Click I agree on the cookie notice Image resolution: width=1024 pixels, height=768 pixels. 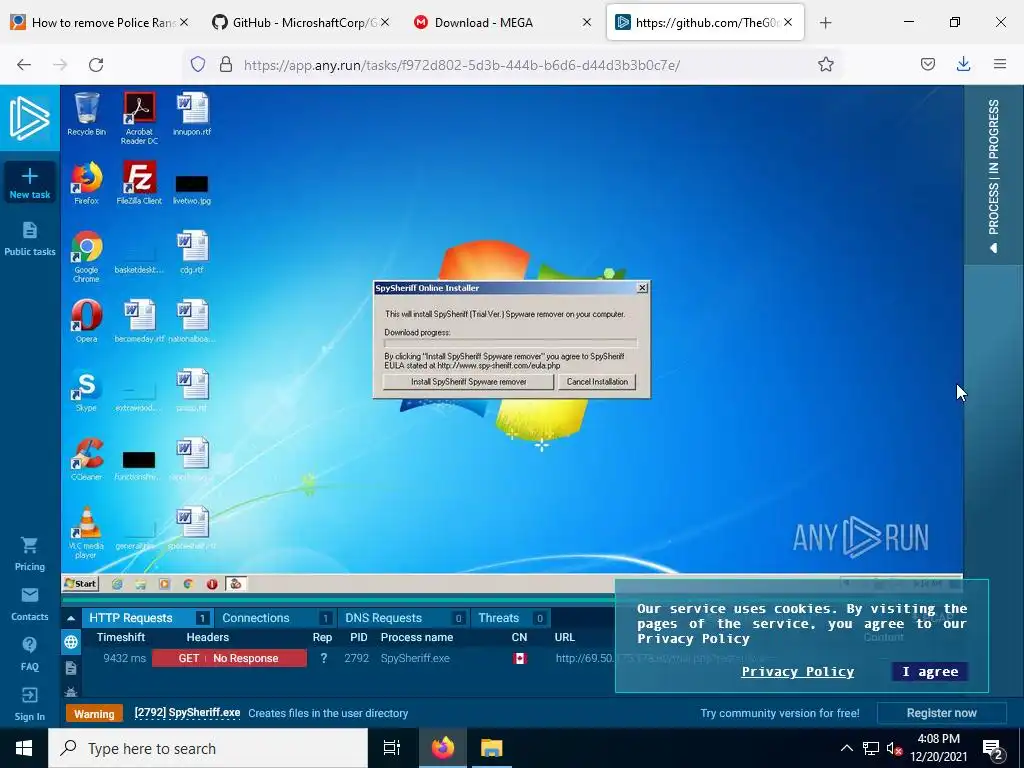tap(930, 671)
